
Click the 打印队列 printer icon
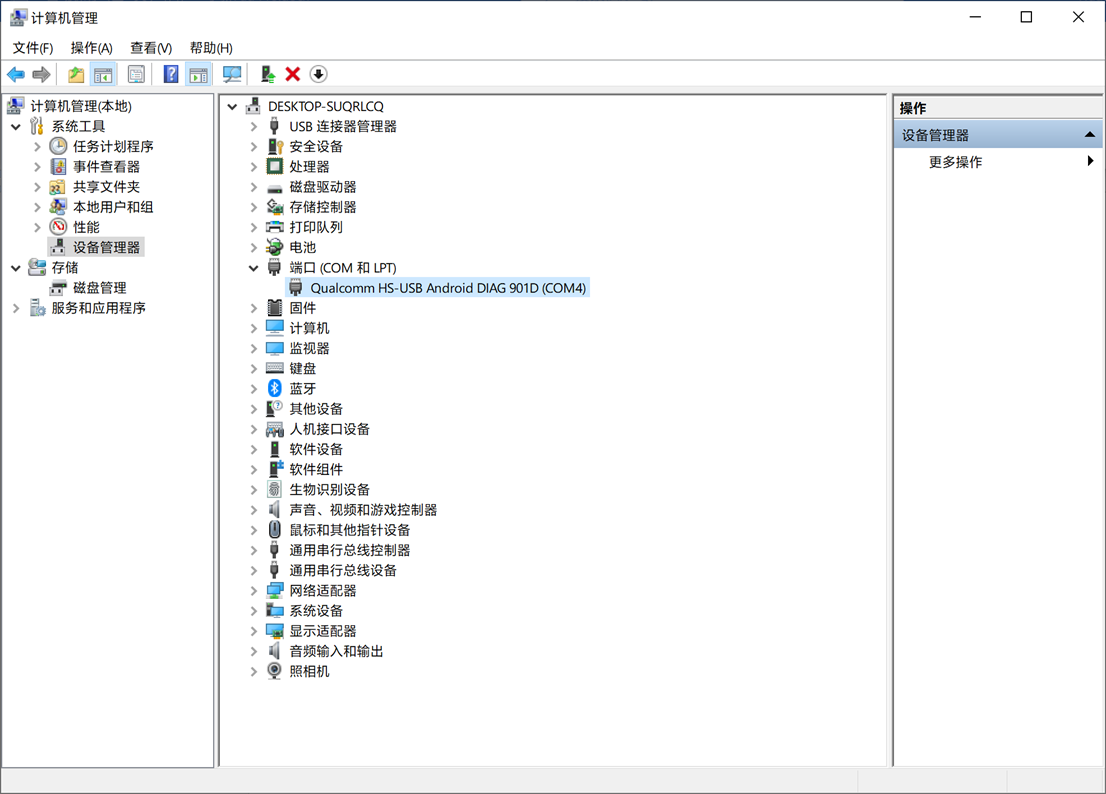tap(274, 227)
